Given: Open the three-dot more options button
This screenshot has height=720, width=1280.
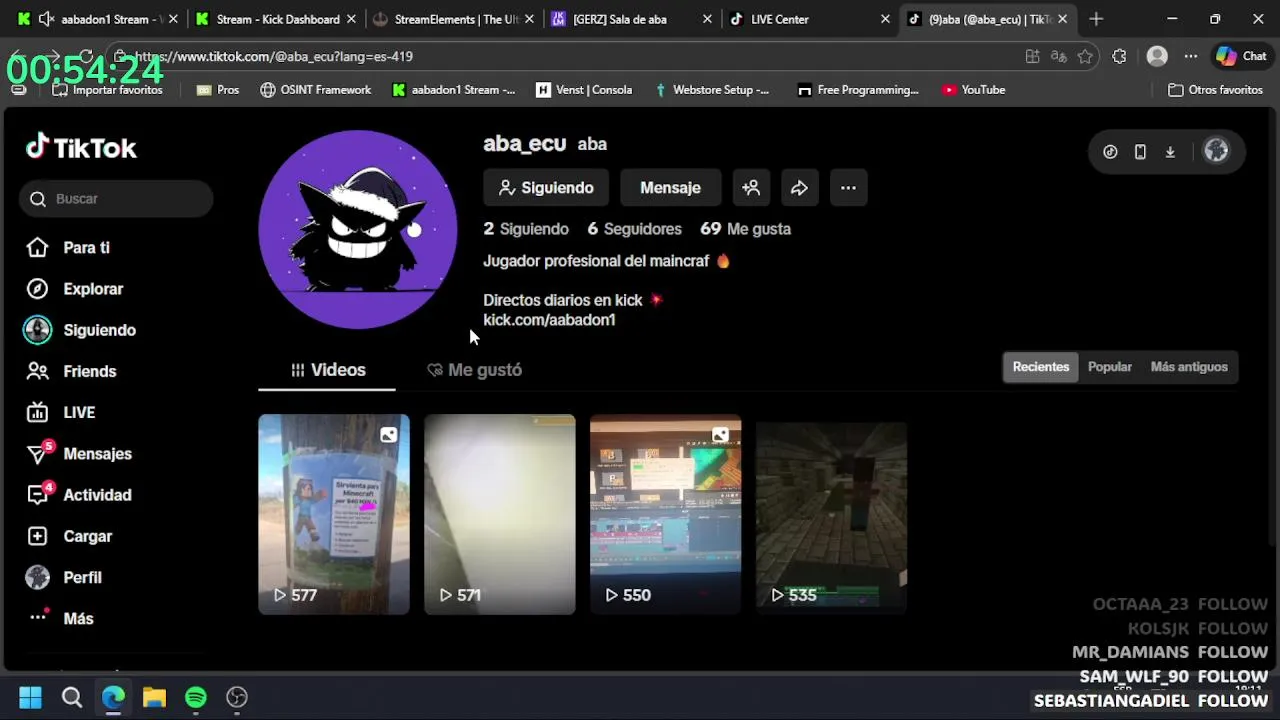Looking at the screenshot, I should click(848, 188).
